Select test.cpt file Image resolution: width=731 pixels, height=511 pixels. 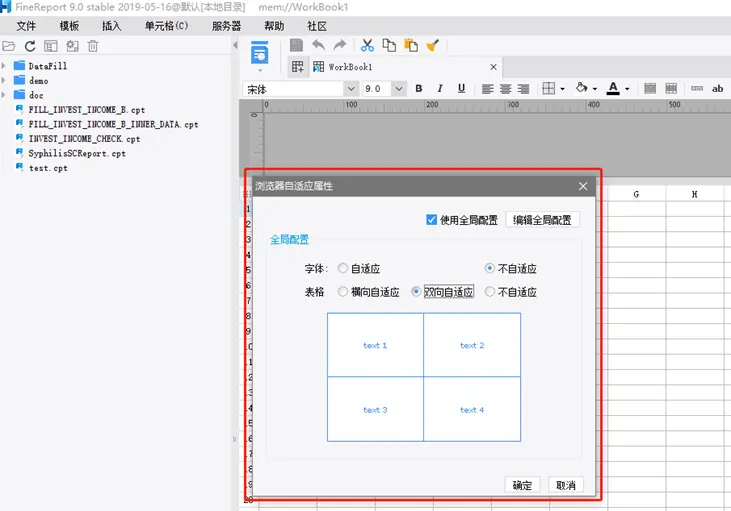click(48, 168)
